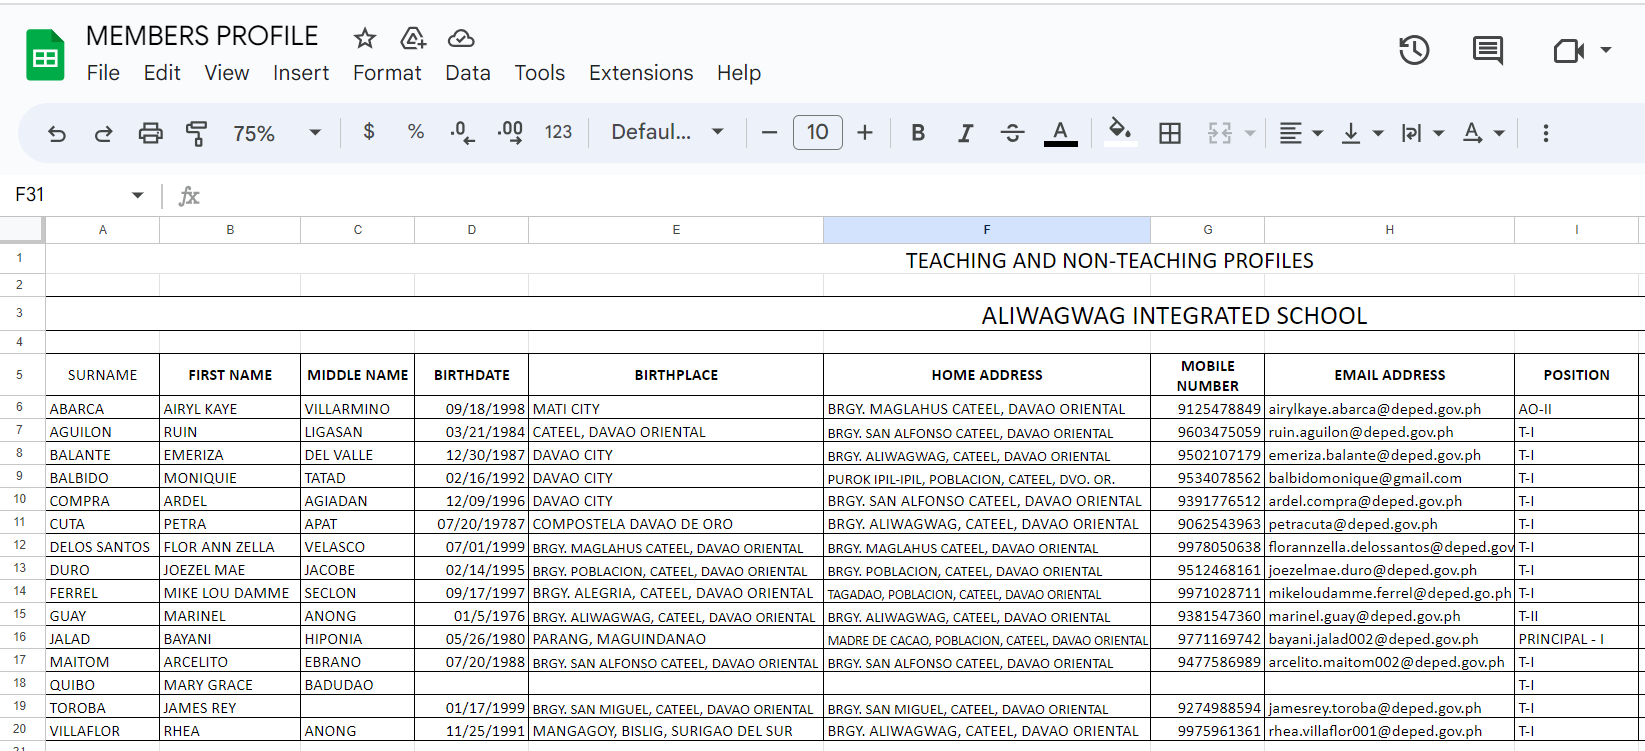Select row 5 header
The width and height of the screenshot is (1645, 751).
point(20,375)
